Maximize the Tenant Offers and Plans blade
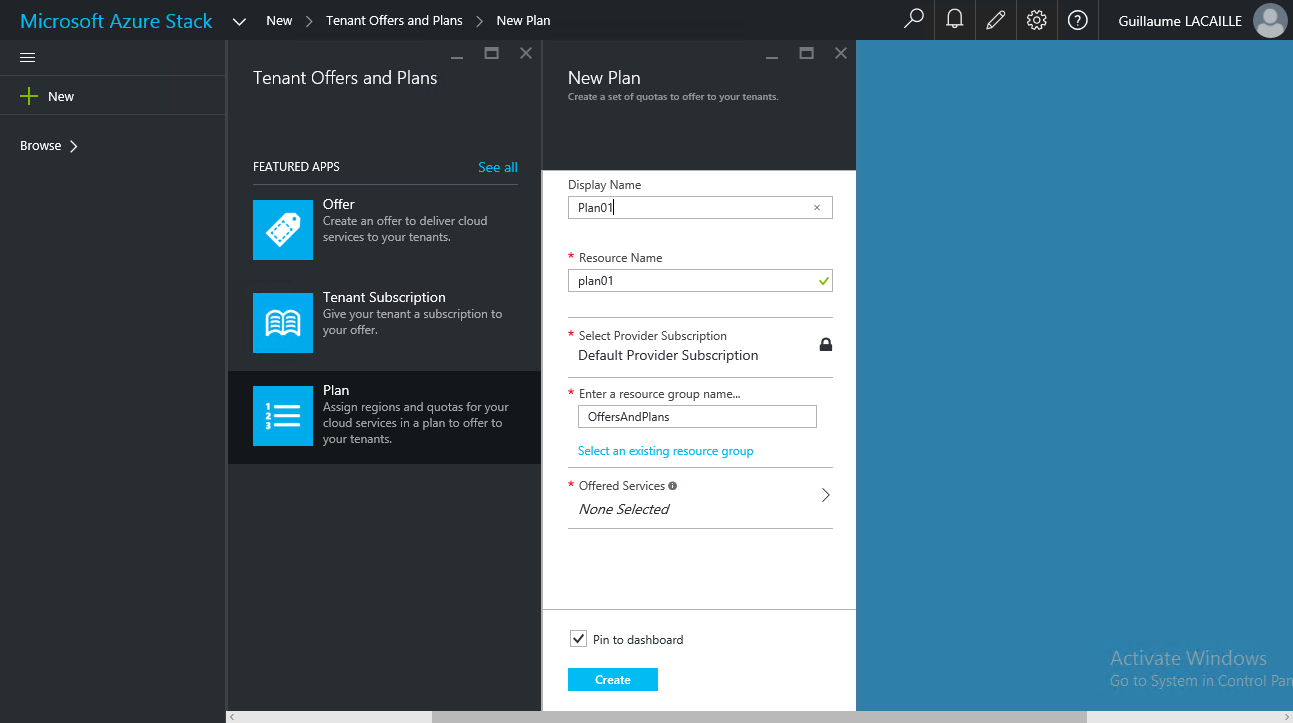This screenshot has width=1293, height=723. point(492,53)
